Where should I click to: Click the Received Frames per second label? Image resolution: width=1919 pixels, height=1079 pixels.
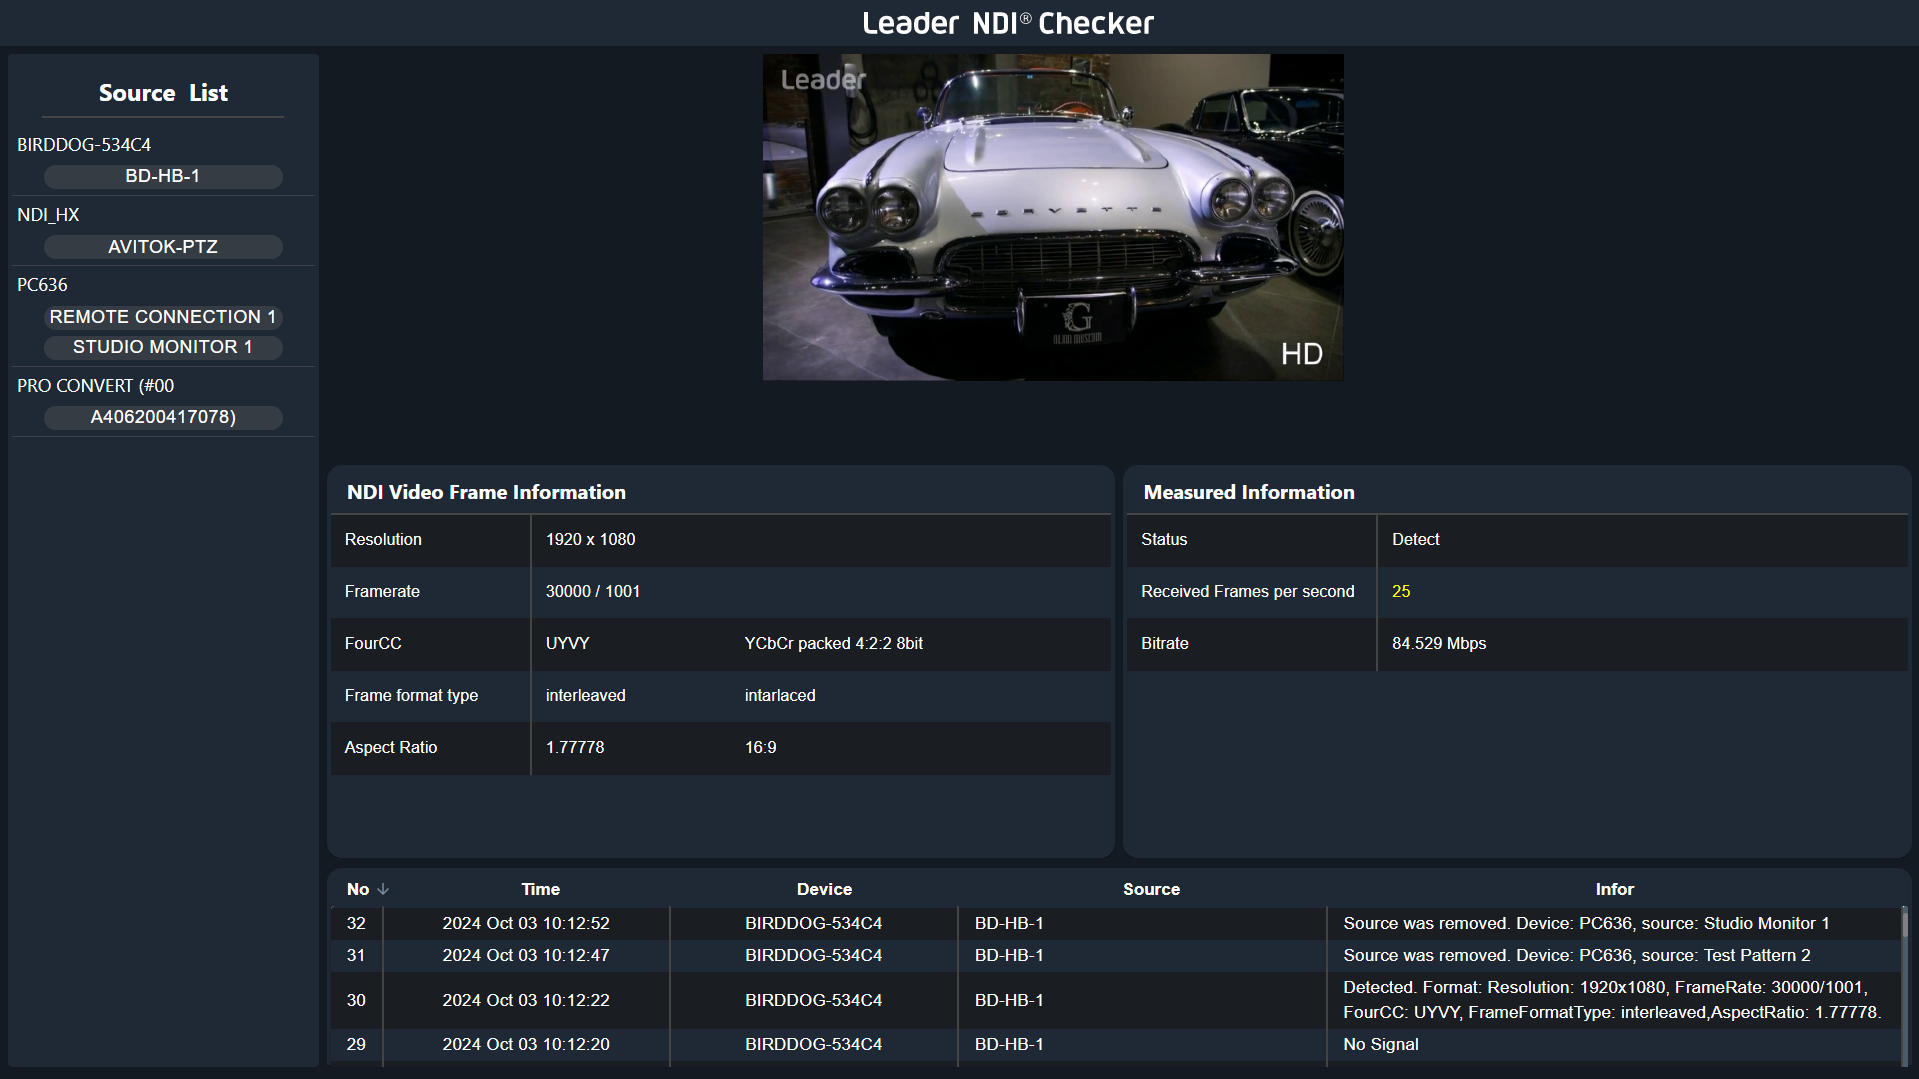click(1248, 591)
